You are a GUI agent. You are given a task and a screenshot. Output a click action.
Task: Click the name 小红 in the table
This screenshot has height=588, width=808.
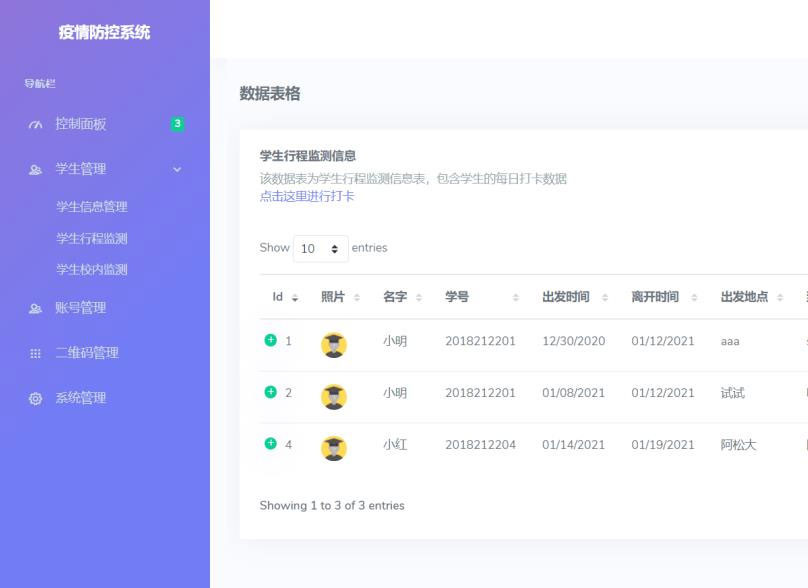click(395, 445)
